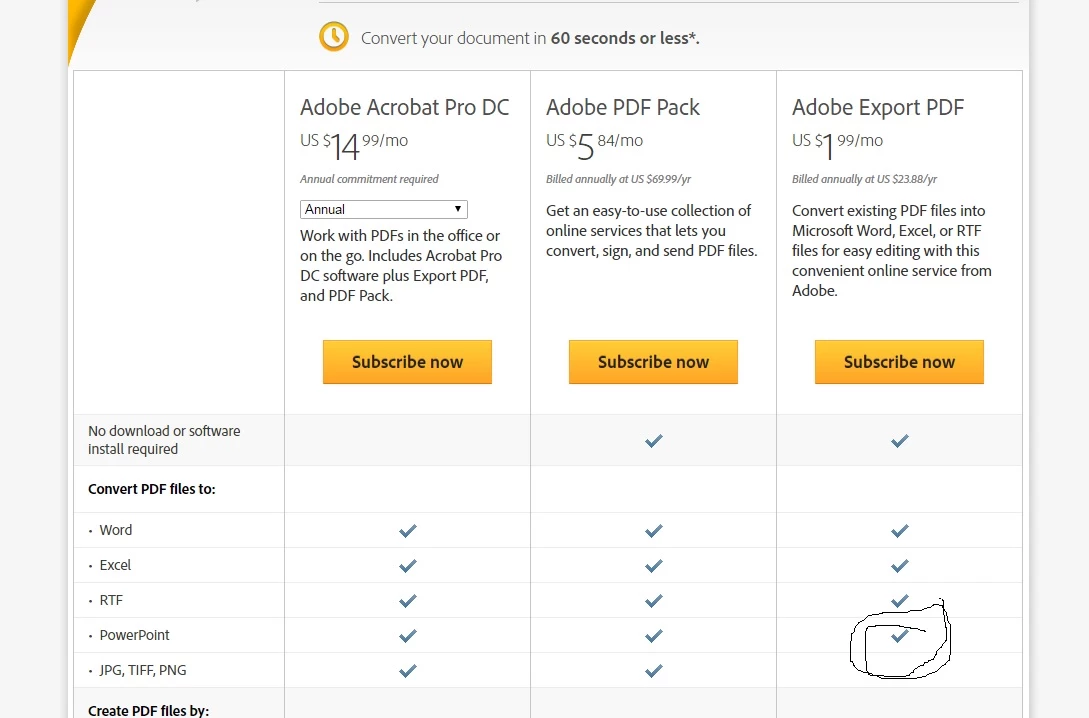Click the Adobe Acrobat Pro DC heading

coord(404,108)
